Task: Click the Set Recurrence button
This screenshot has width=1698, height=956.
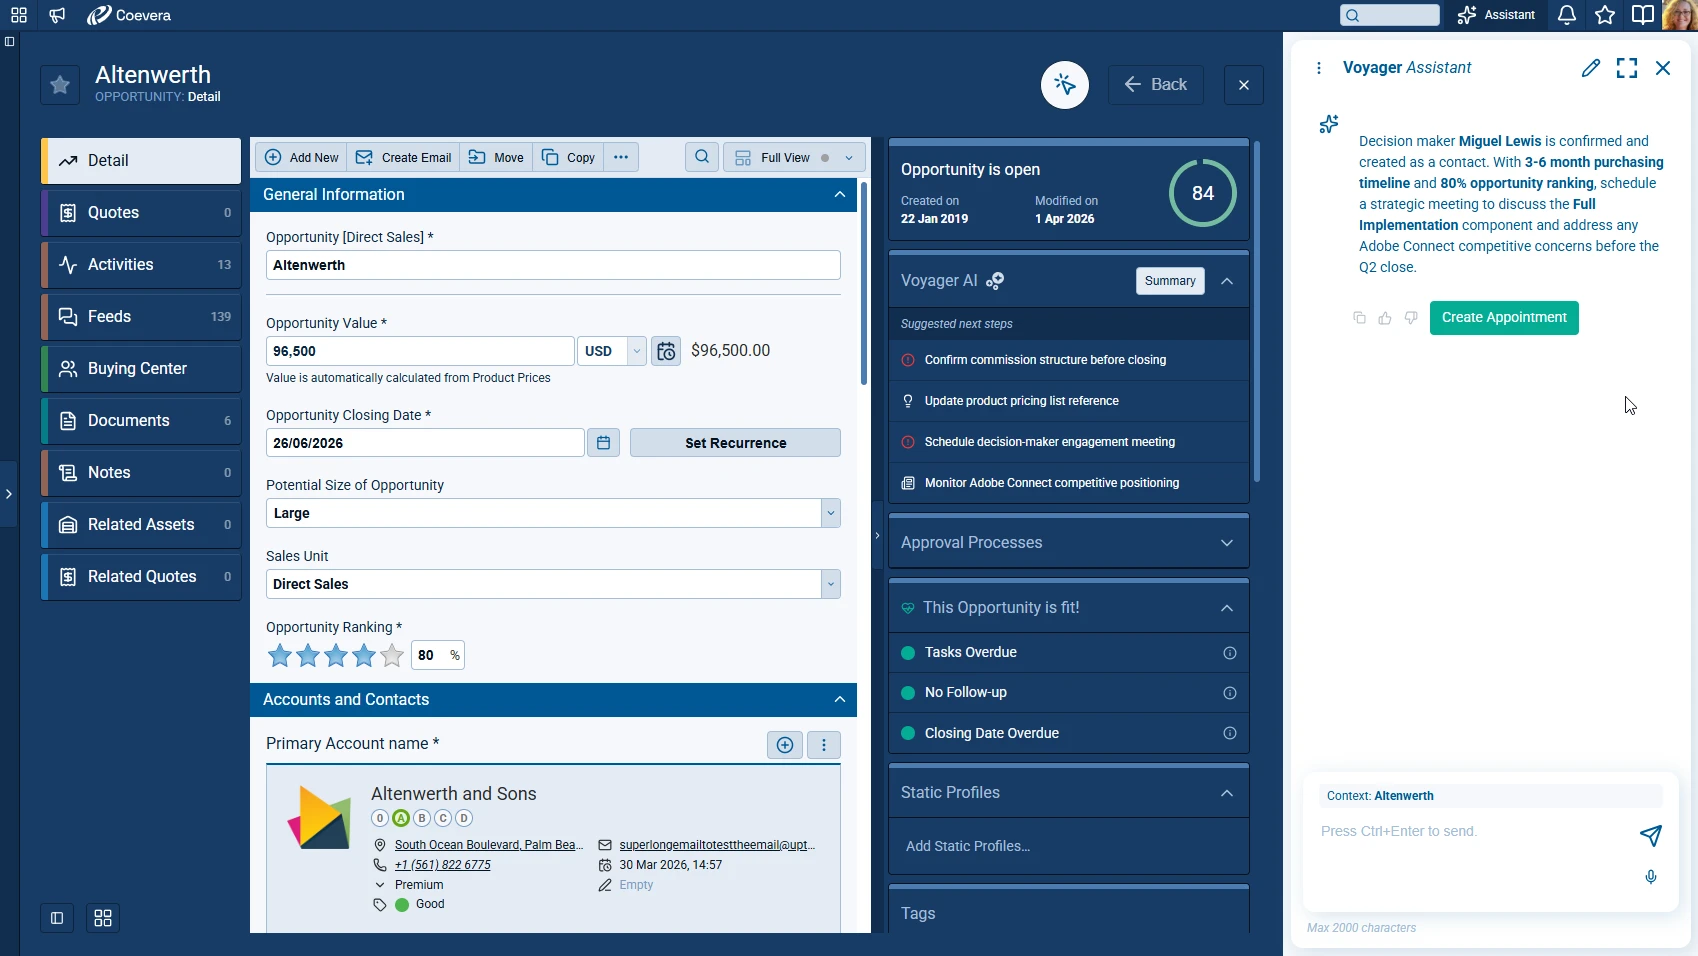Action: (x=735, y=443)
